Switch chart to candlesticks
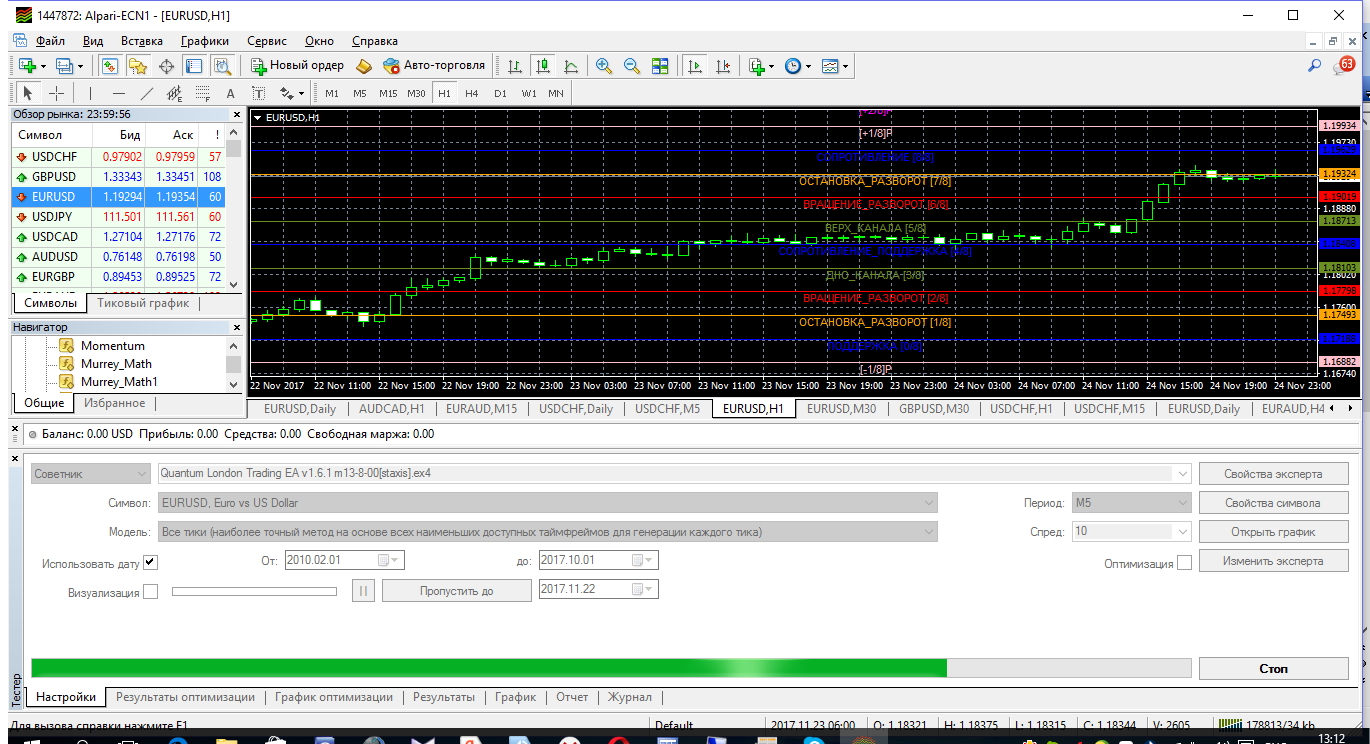The width and height of the screenshot is (1370, 744). coord(543,65)
